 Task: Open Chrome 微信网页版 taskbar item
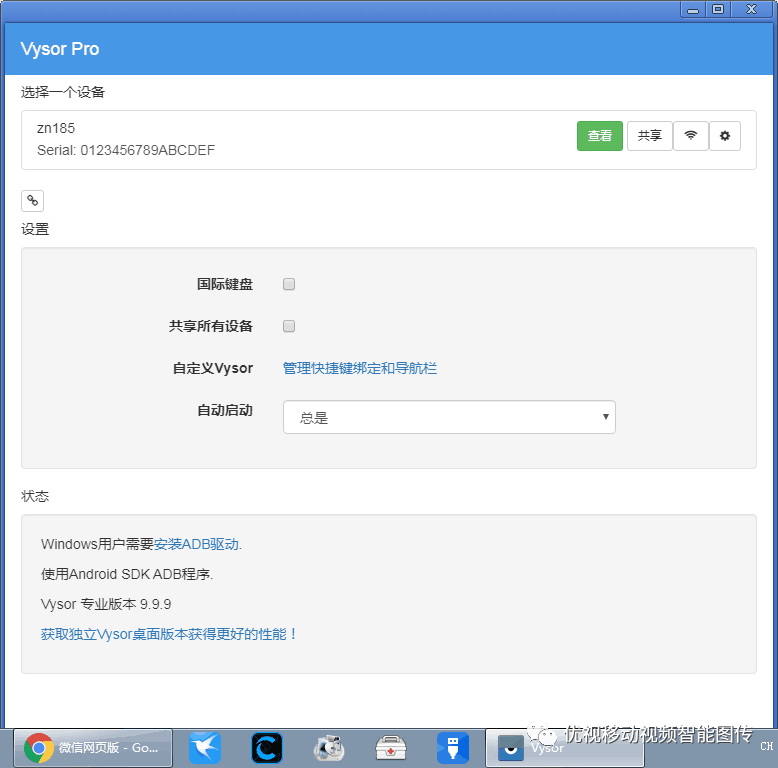point(93,748)
